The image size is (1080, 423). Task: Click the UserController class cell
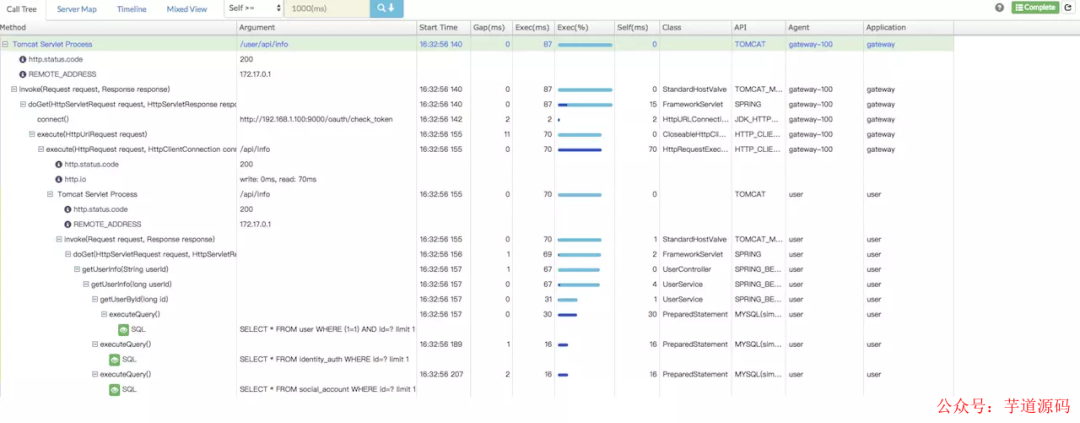pyautogui.click(x=687, y=269)
